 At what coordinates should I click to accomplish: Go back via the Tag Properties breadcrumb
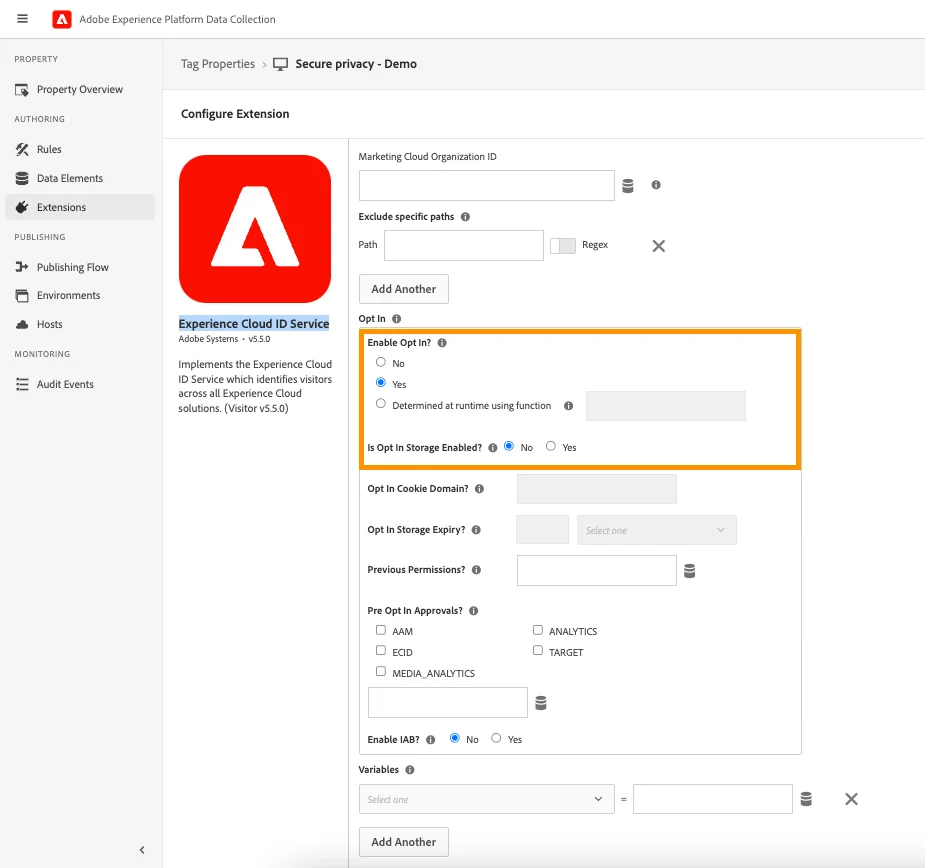(218, 63)
